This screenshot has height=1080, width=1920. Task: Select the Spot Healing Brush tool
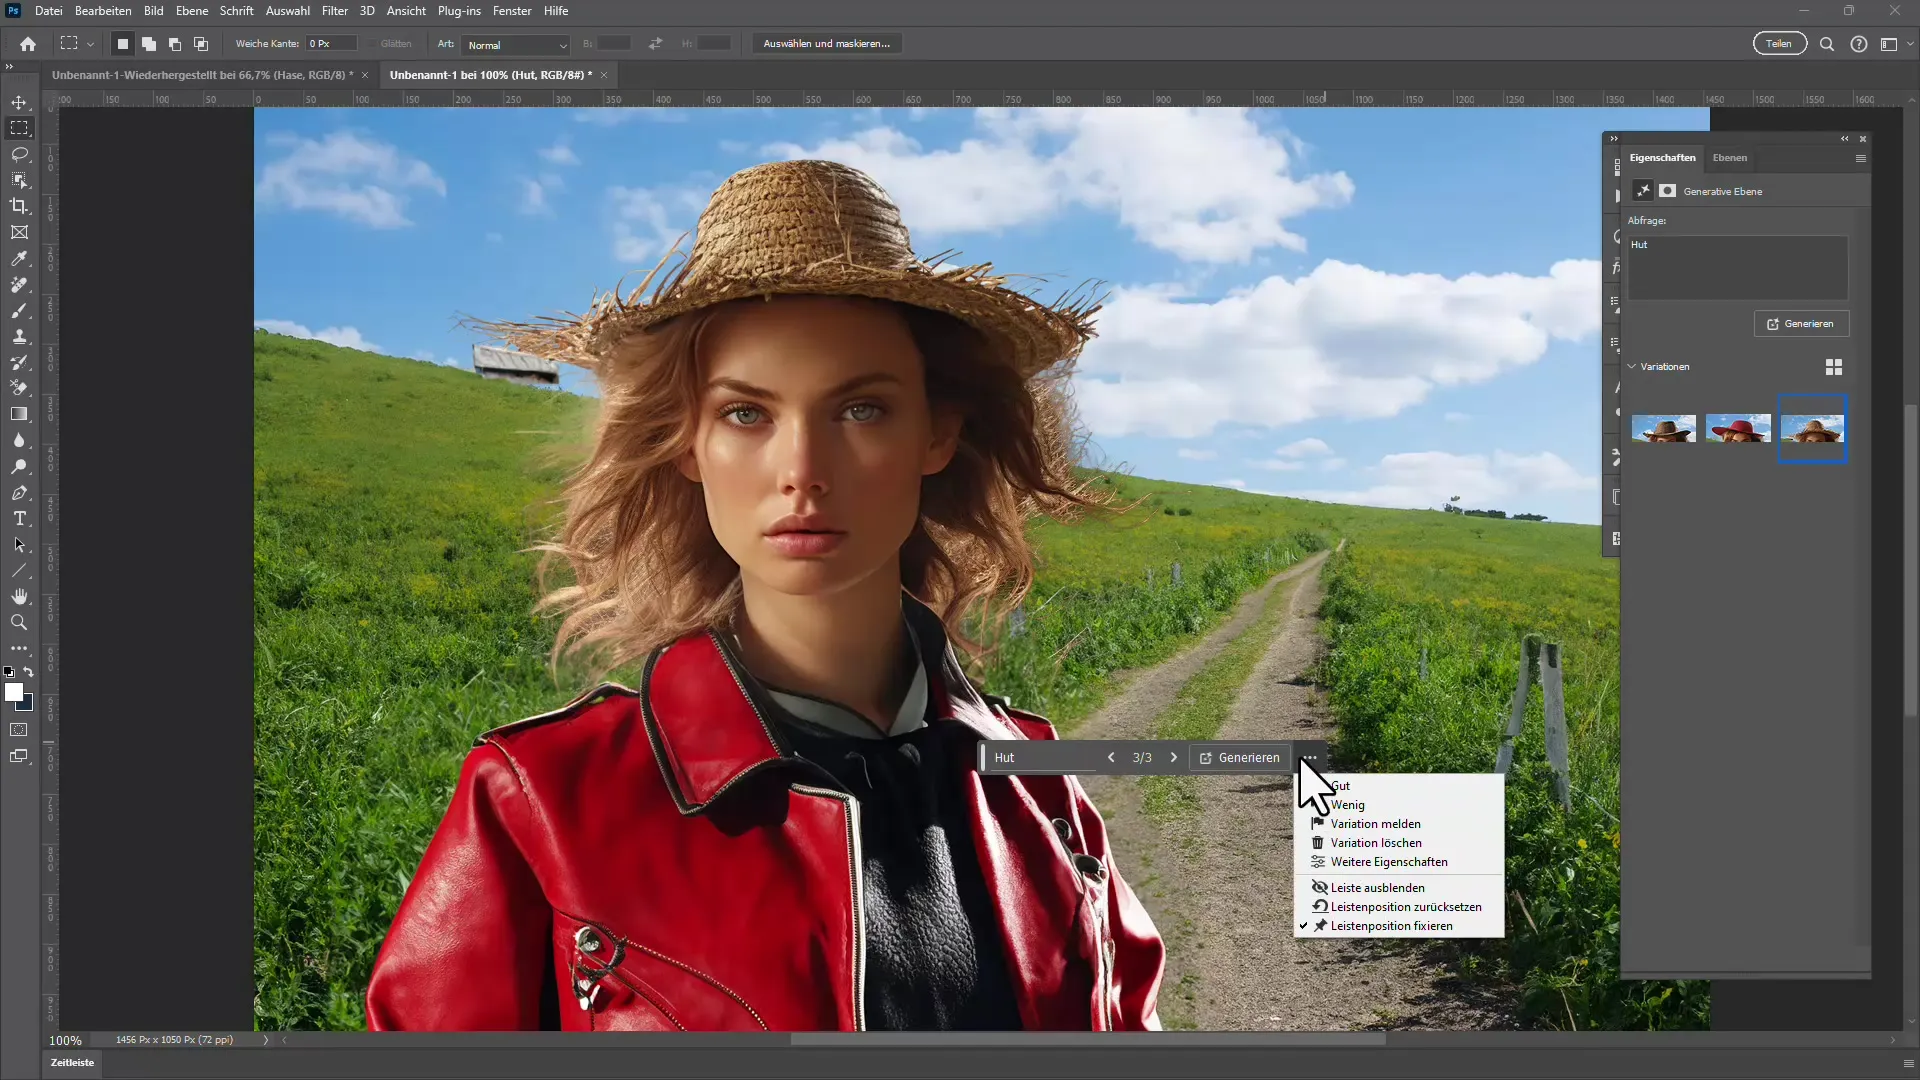pos(19,285)
